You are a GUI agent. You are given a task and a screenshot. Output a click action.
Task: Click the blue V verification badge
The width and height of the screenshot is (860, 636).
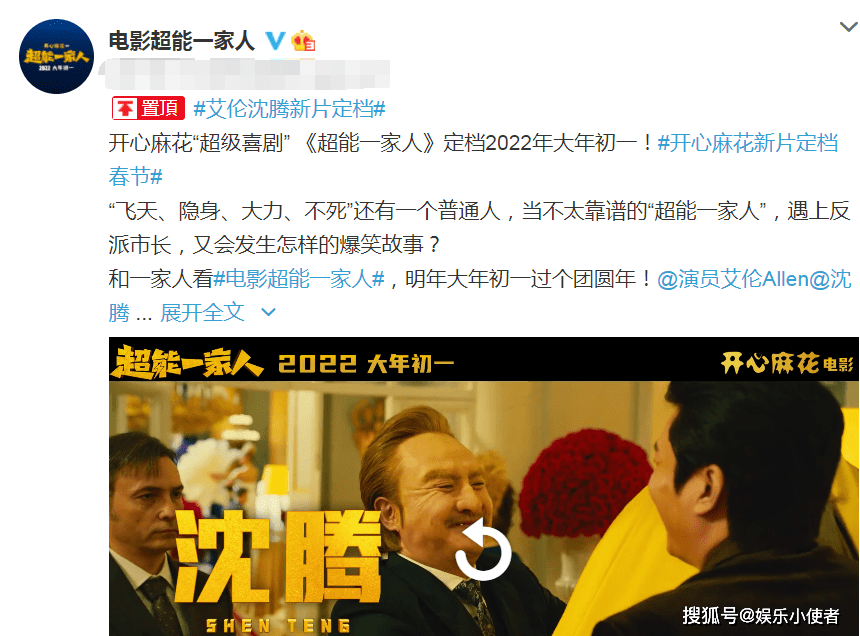(275, 41)
